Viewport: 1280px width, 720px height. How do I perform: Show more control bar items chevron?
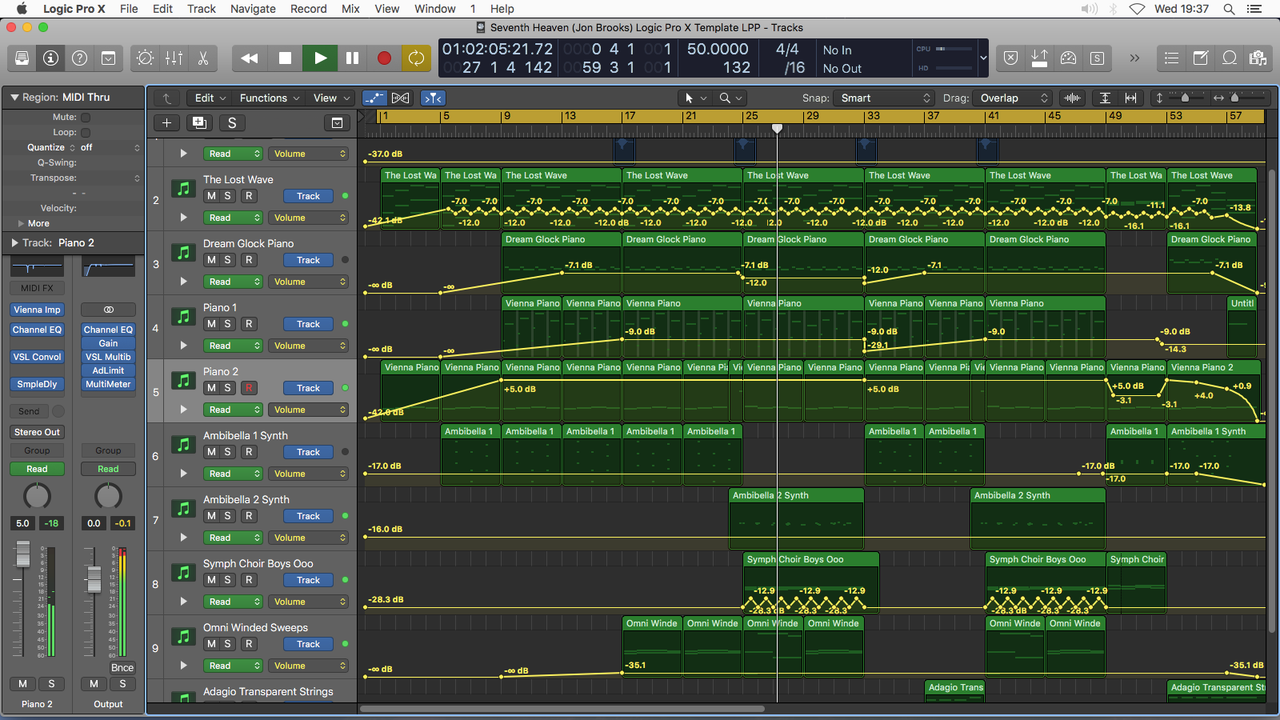1135,58
